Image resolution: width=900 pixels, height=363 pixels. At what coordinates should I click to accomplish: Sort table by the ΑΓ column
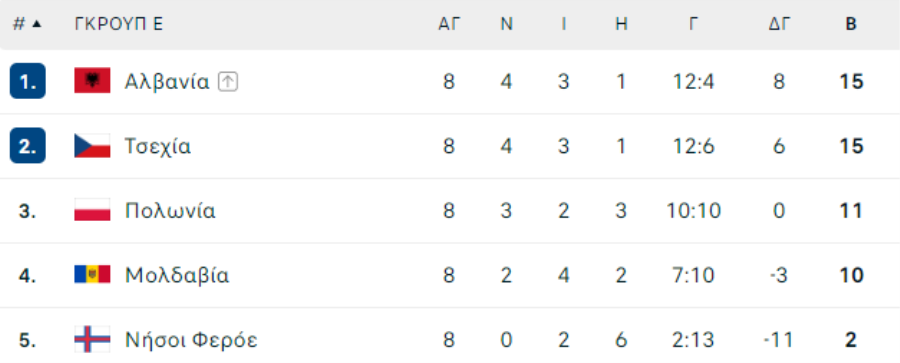pyautogui.click(x=449, y=24)
